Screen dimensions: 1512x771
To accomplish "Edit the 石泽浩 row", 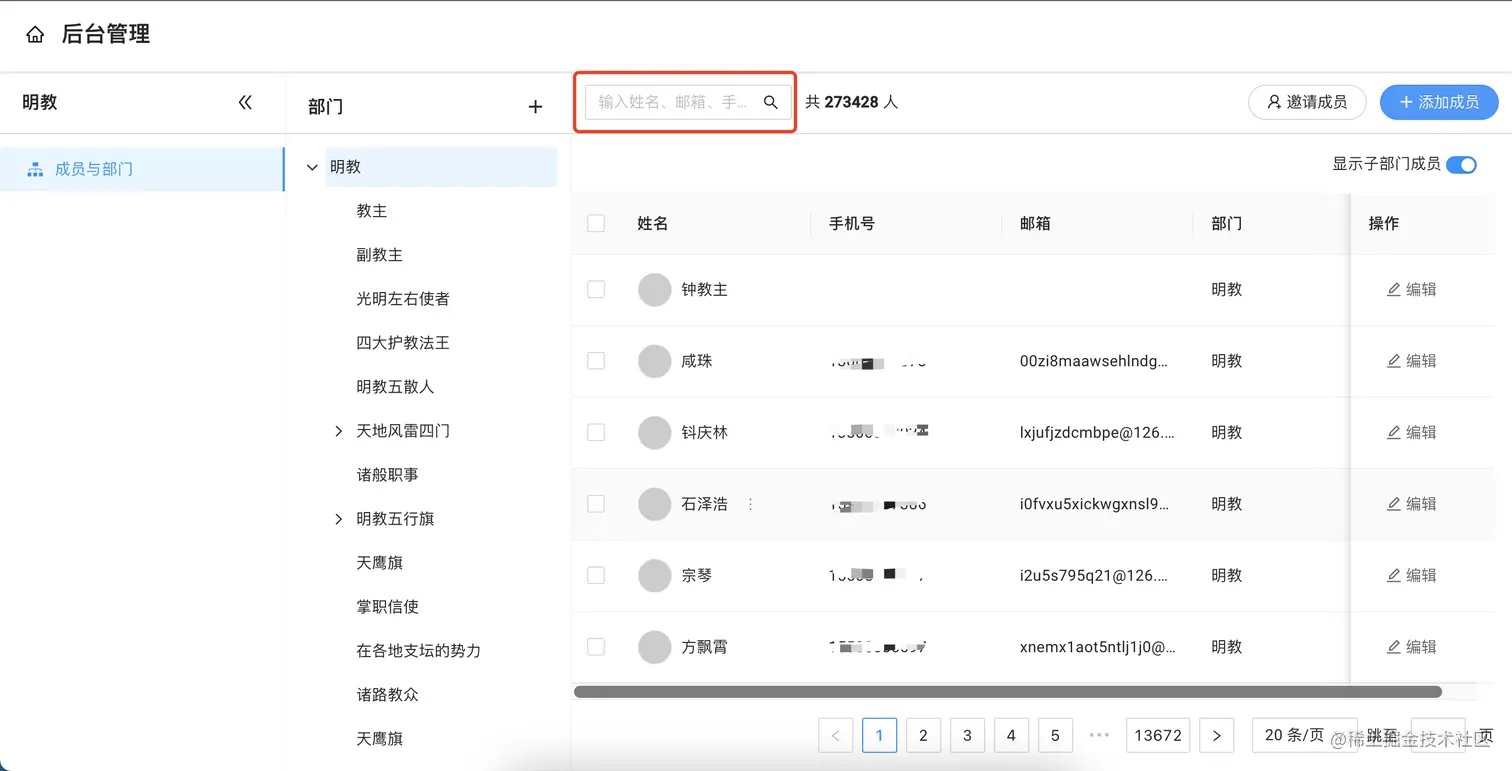I will (x=1411, y=504).
